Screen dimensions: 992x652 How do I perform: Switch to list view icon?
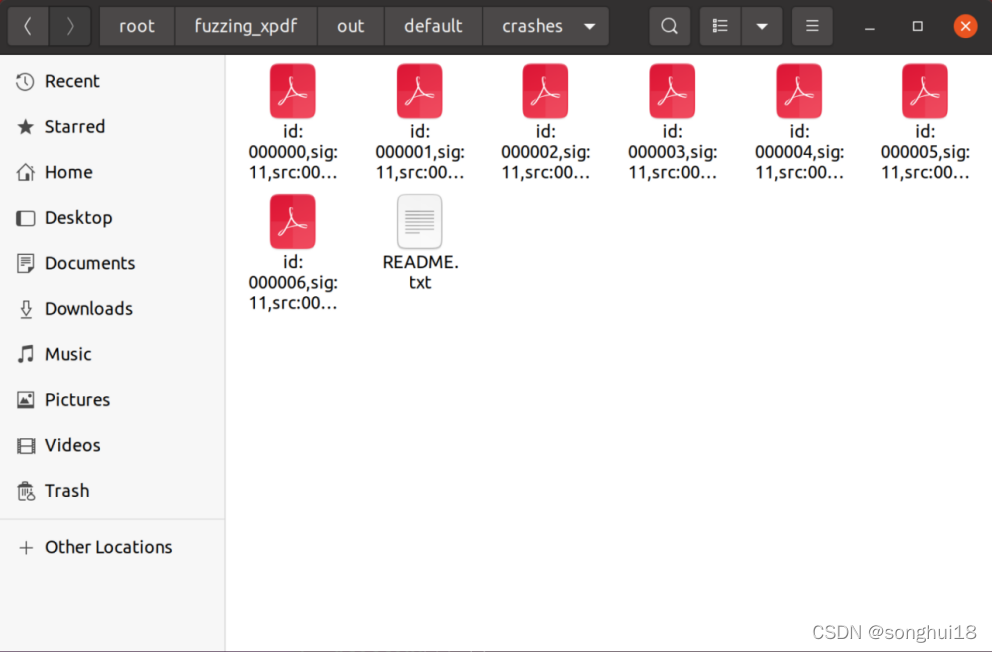click(720, 26)
